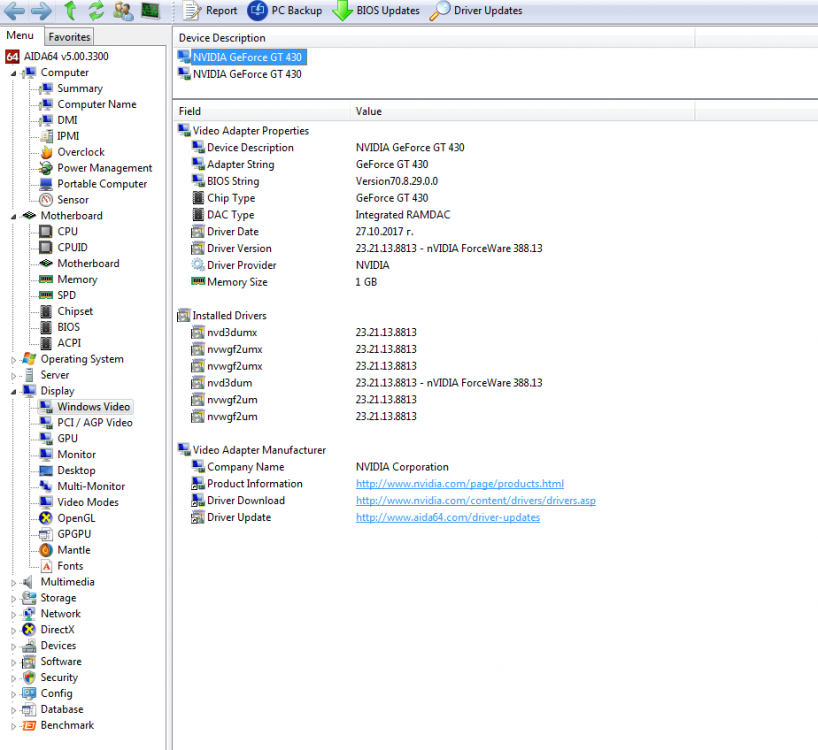Expand the Devices tree node
818x750 pixels.
pyautogui.click(x=14, y=646)
